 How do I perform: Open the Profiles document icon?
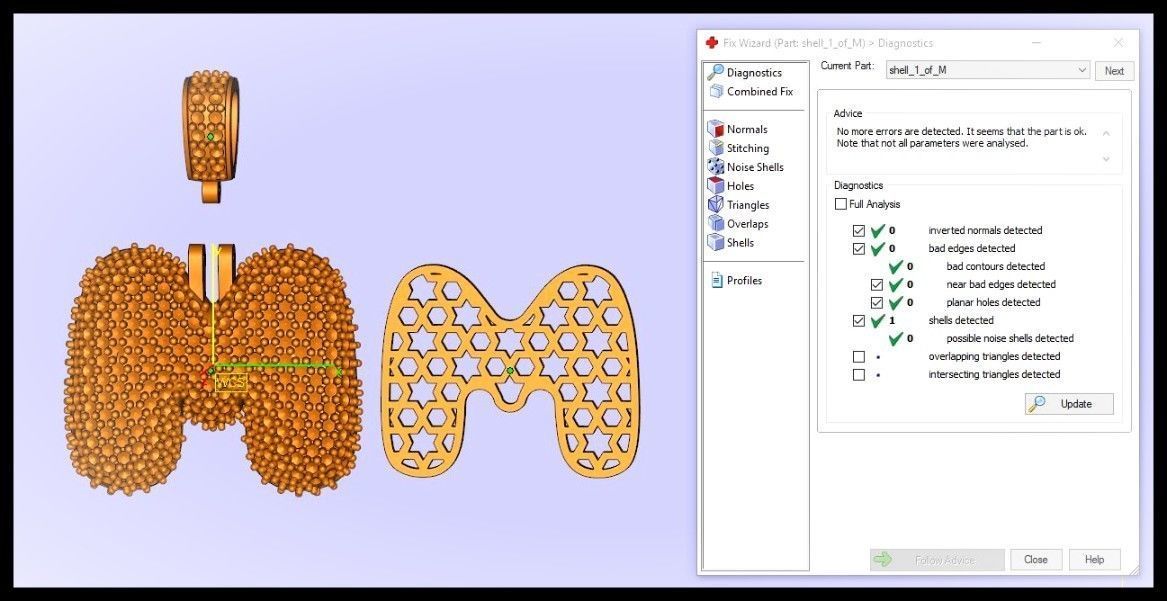717,280
